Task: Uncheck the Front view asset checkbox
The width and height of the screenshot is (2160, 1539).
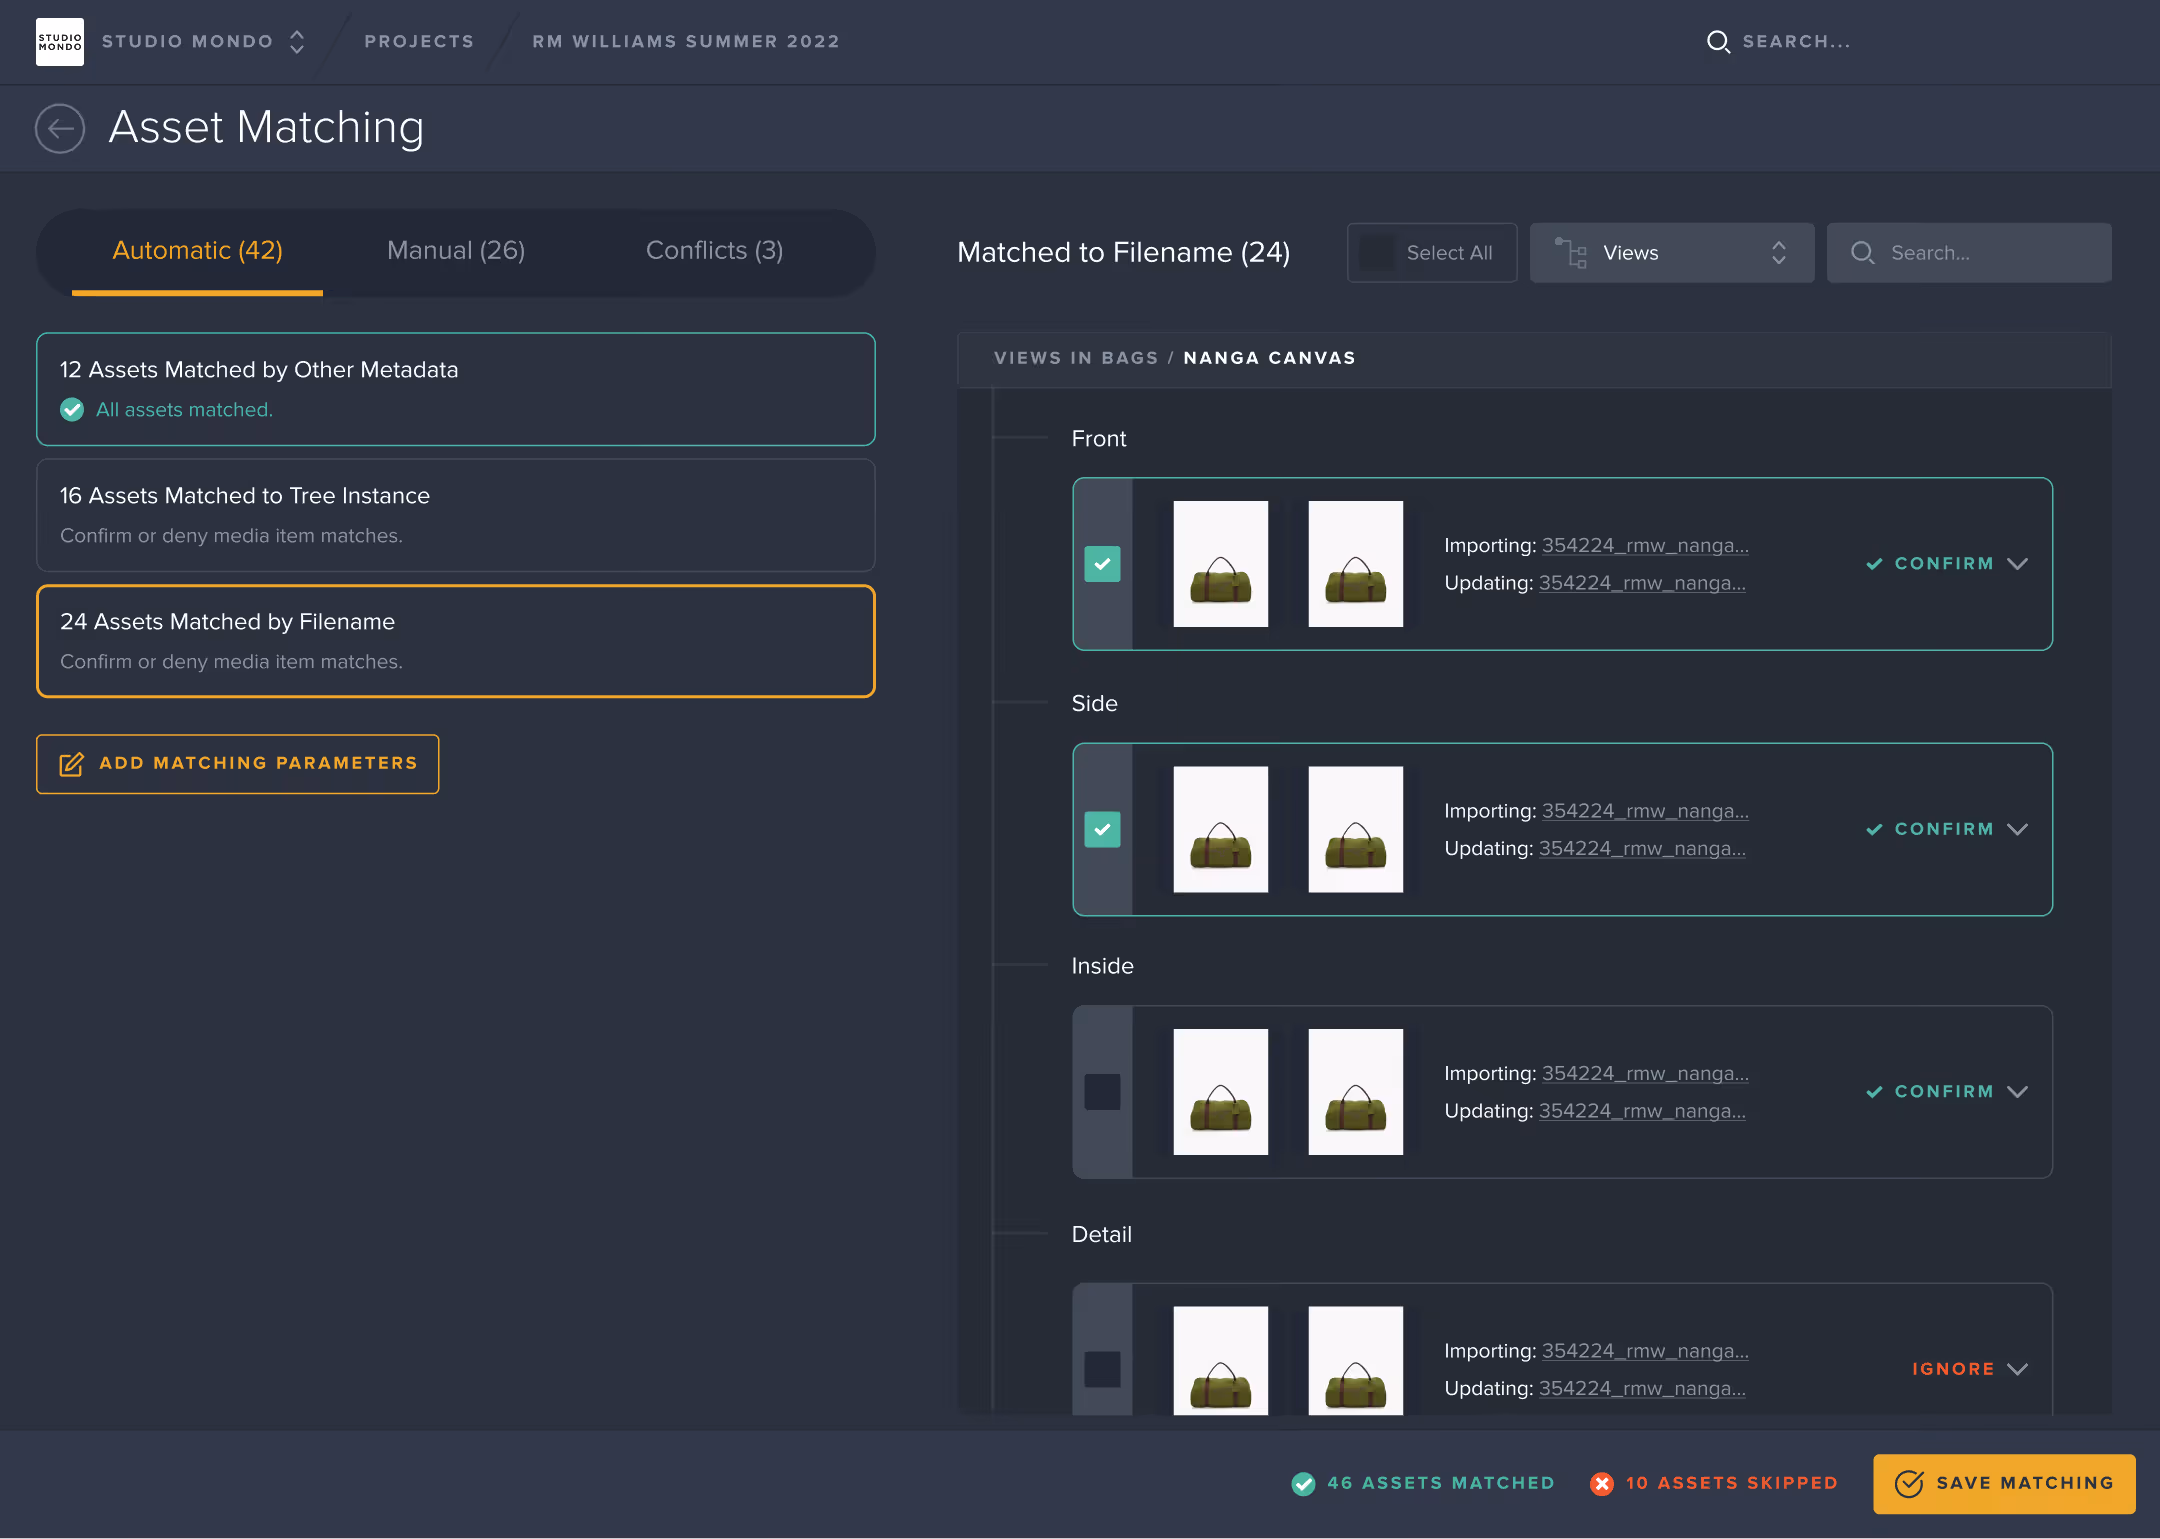Action: [1102, 564]
